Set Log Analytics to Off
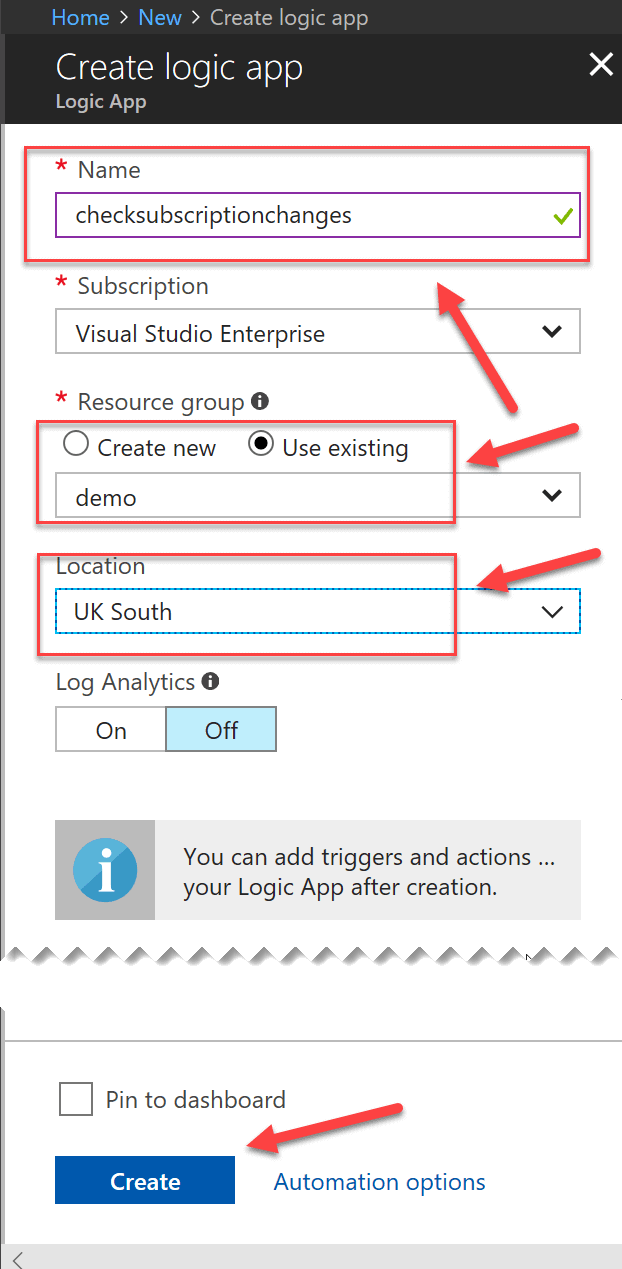Image resolution: width=622 pixels, height=1269 pixels. pos(221,730)
